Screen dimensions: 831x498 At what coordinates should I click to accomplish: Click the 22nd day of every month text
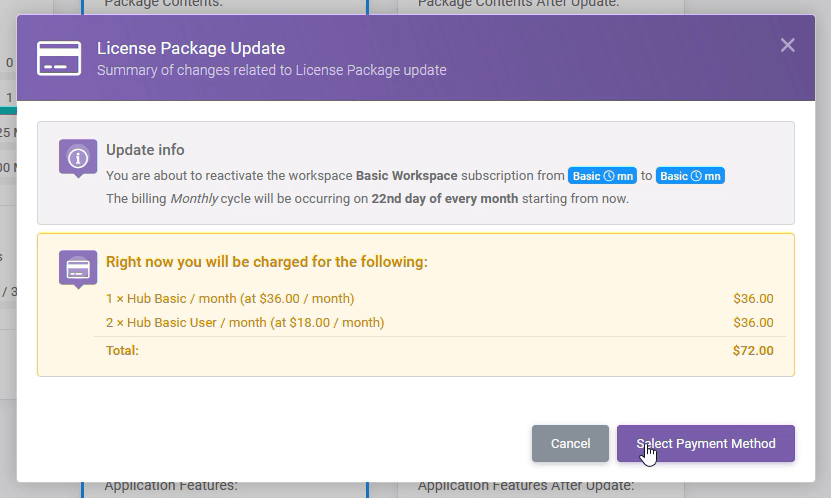(444, 198)
